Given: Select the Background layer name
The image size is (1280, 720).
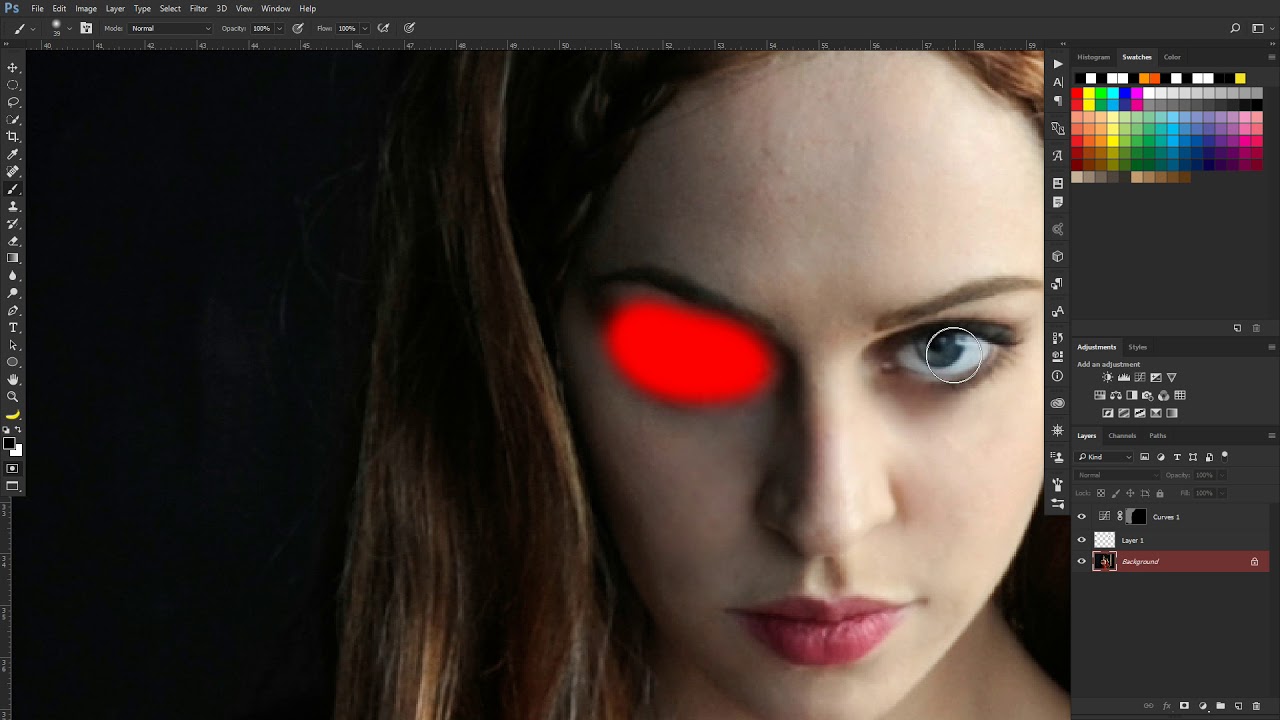Looking at the screenshot, I should [1140, 562].
